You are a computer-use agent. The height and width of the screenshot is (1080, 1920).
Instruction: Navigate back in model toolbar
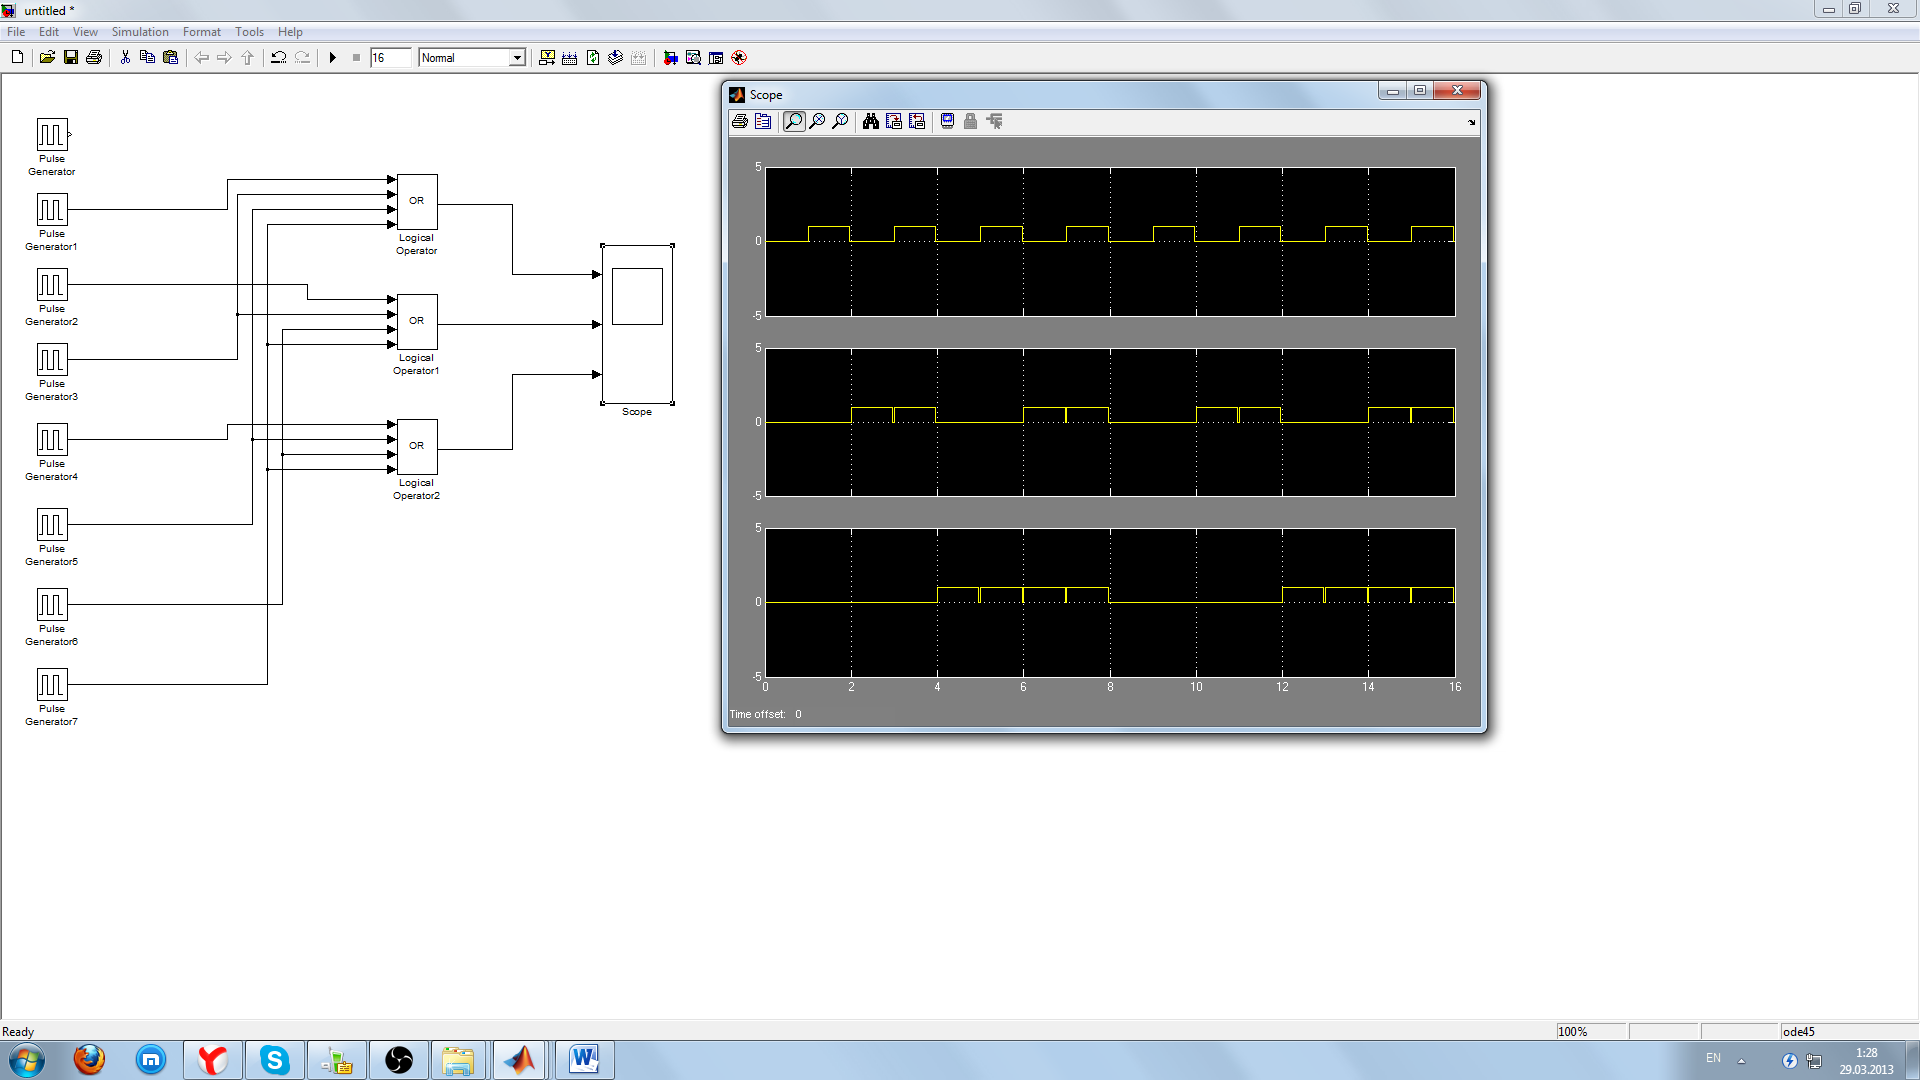201,57
